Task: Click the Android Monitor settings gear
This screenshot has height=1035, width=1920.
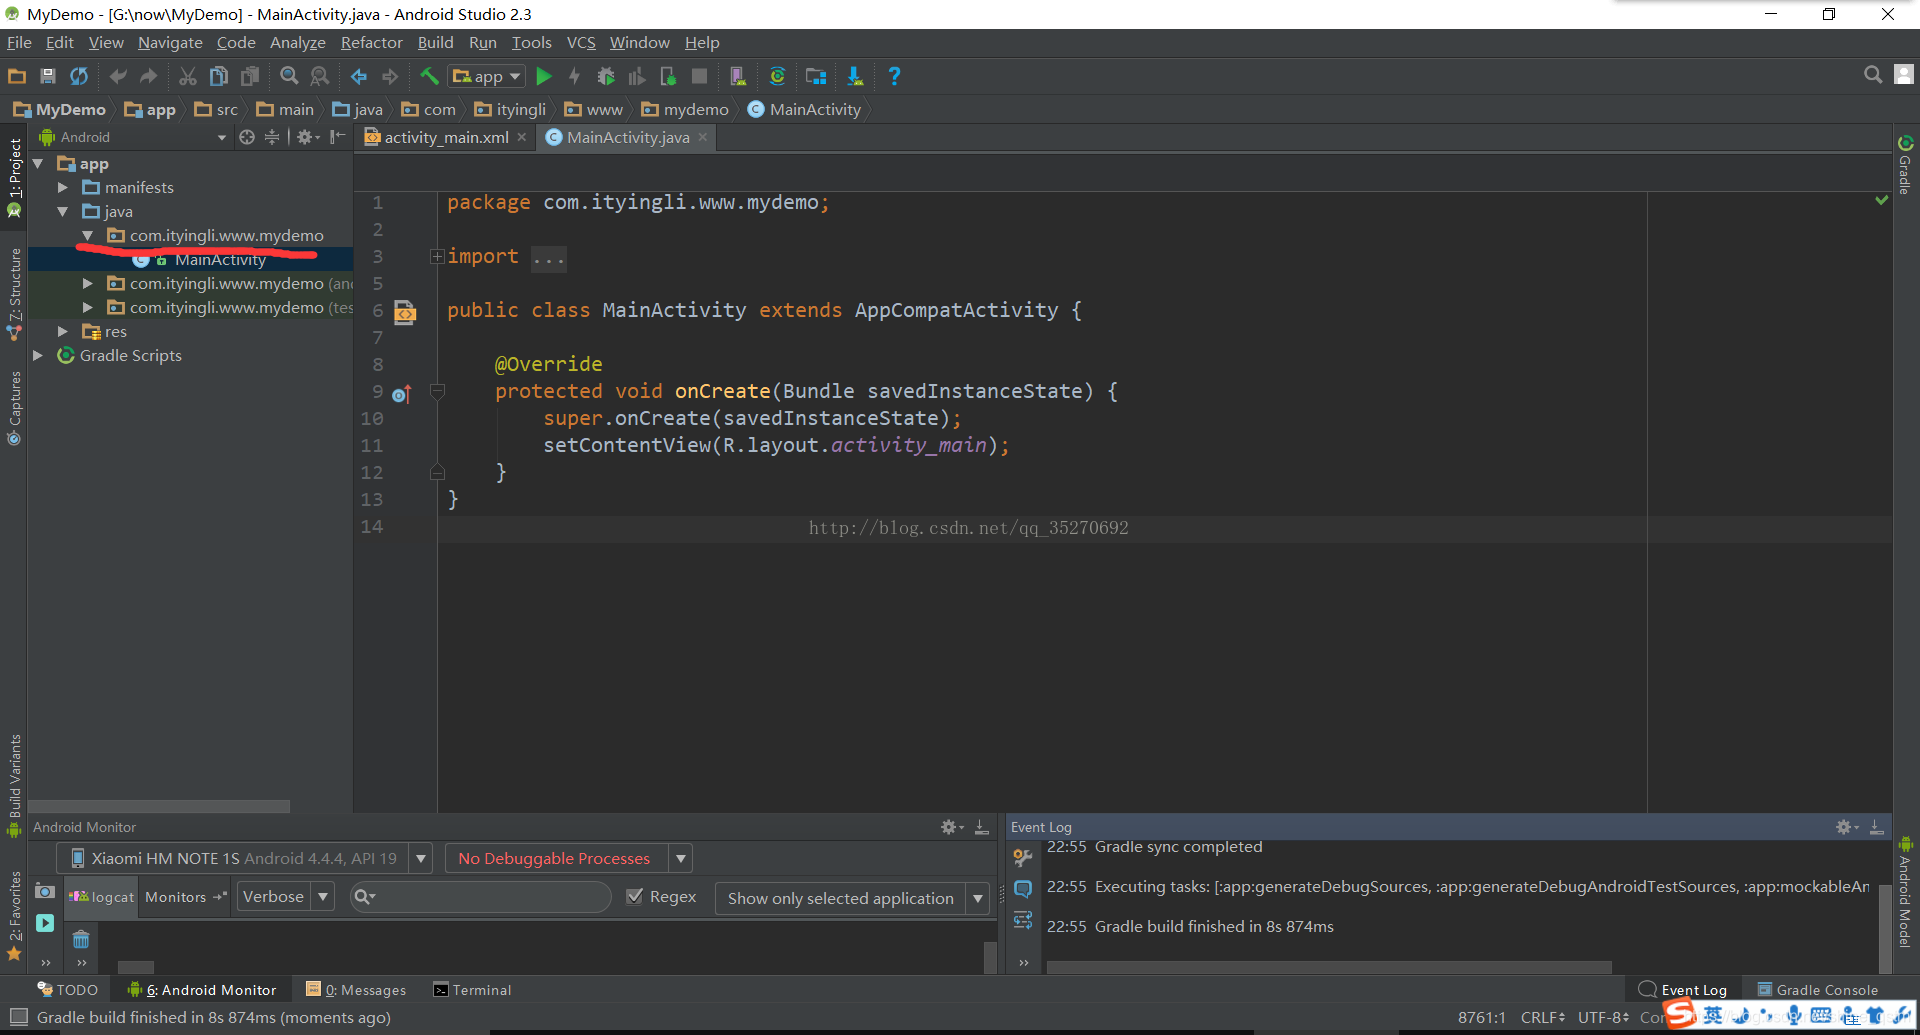Action: [x=950, y=827]
